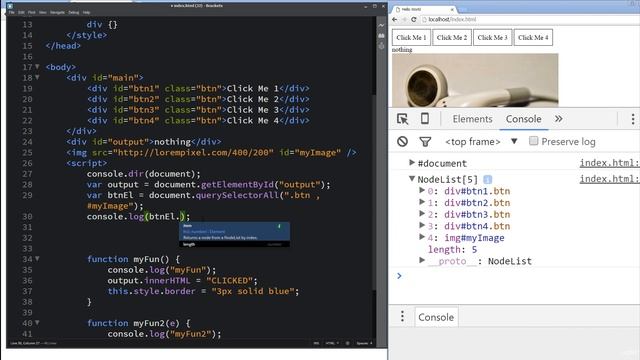Image resolution: width=640 pixels, height=360 pixels.
Task: Select the Console tab in DevTools
Action: pyautogui.click(x=523, y=119)
